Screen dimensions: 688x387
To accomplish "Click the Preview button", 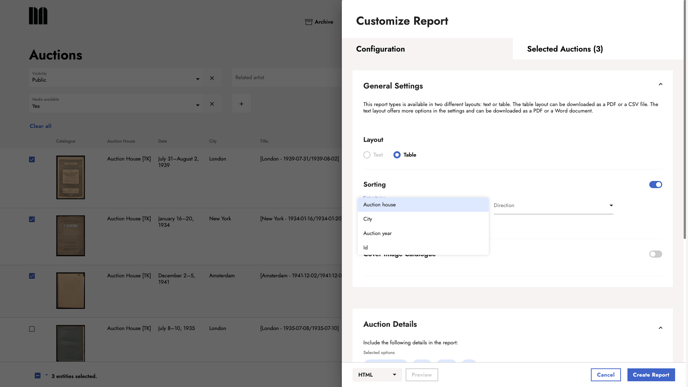I will 422,375.
